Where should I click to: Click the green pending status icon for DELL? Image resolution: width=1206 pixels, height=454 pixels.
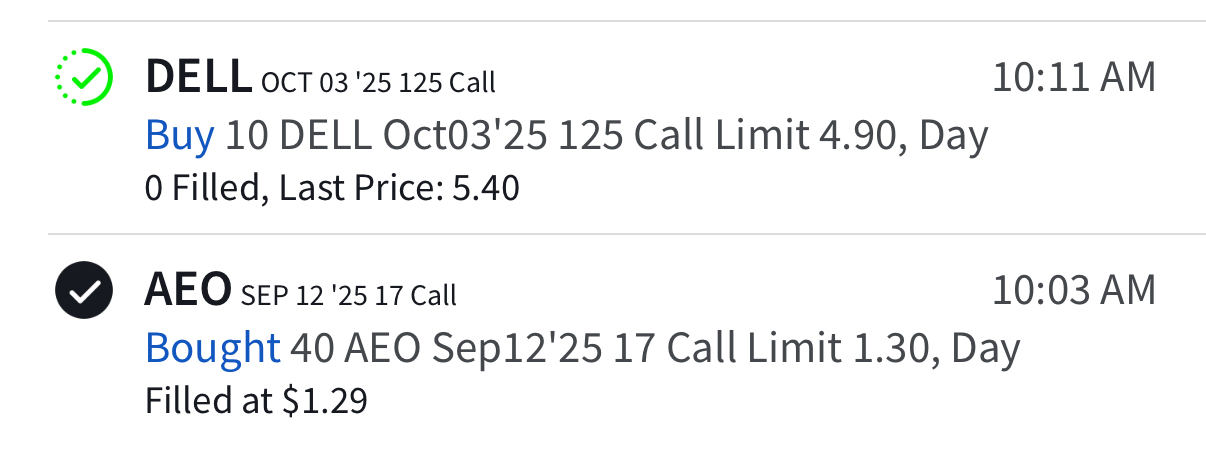click(85, 77)
